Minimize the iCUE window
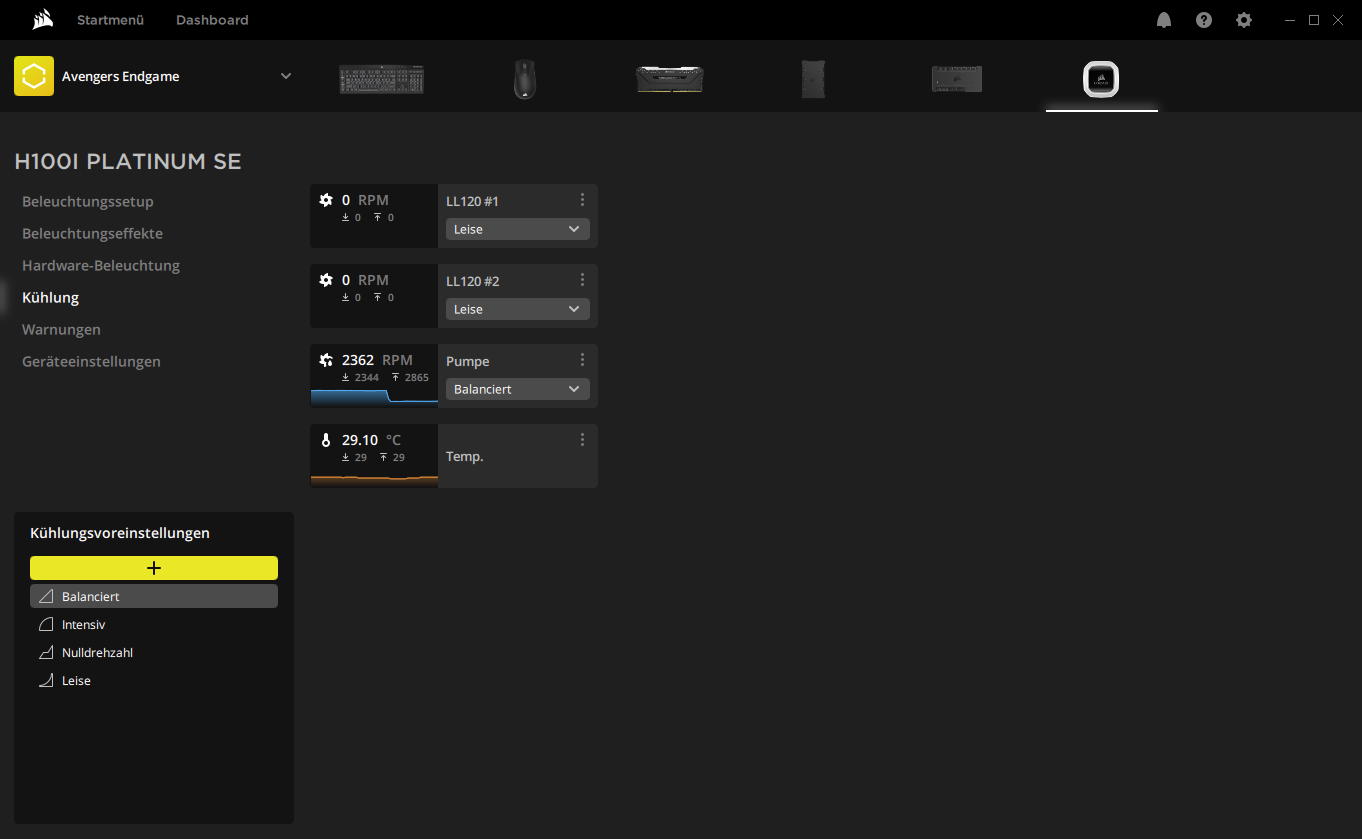 [x=1291, y=20]
